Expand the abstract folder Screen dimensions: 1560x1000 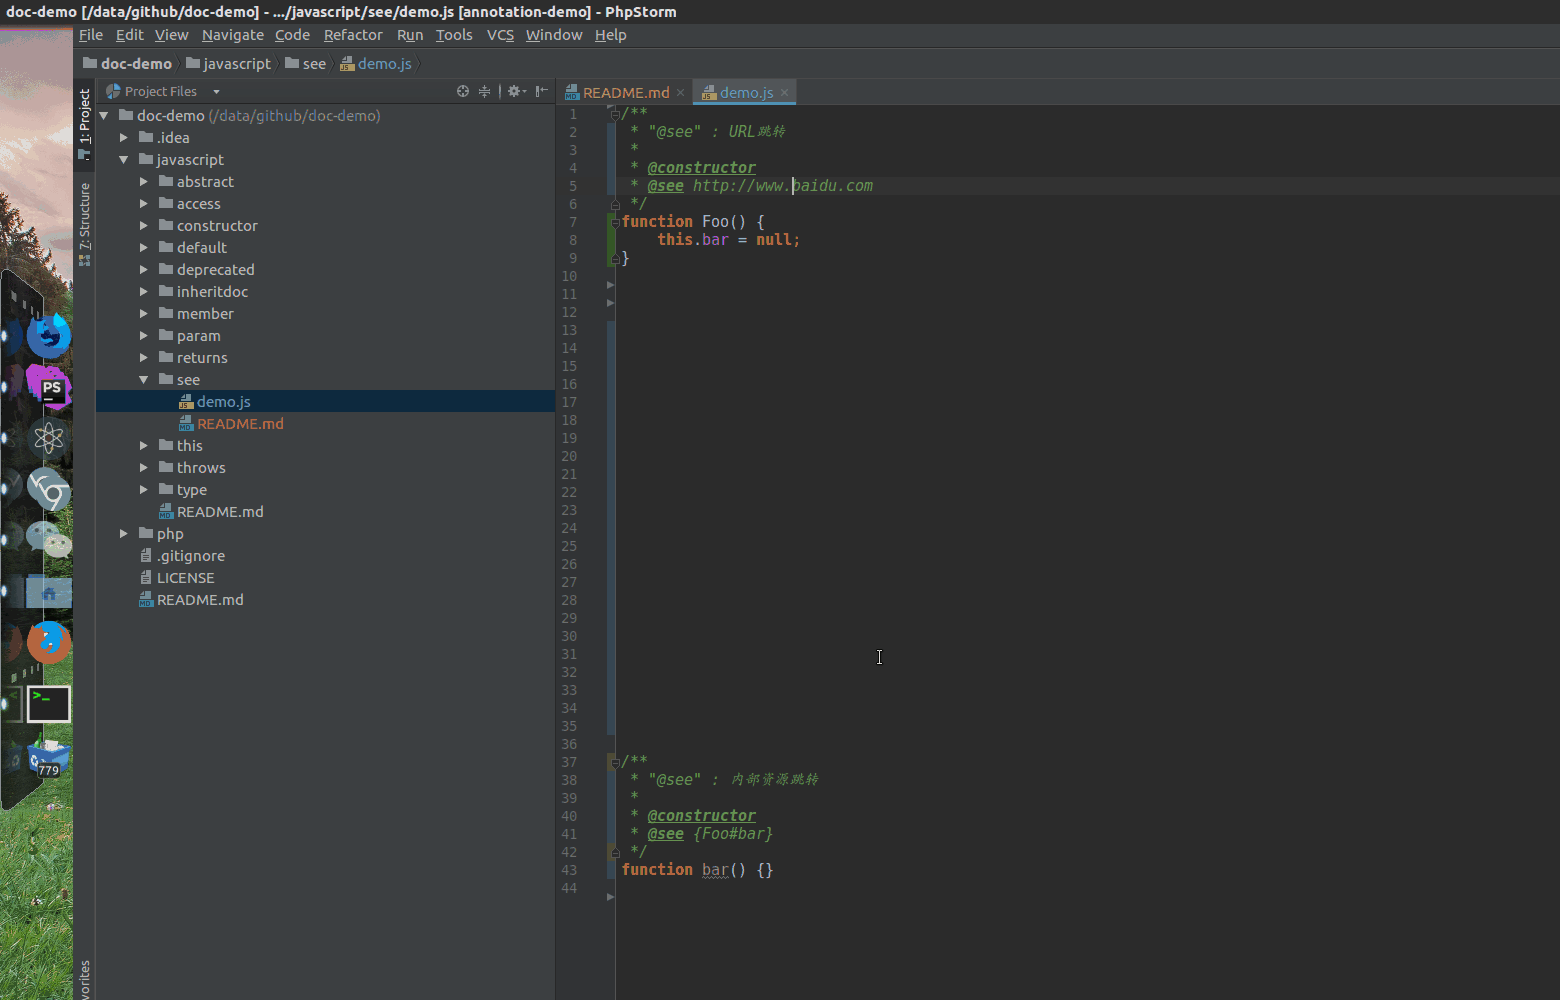coord(144,182)
